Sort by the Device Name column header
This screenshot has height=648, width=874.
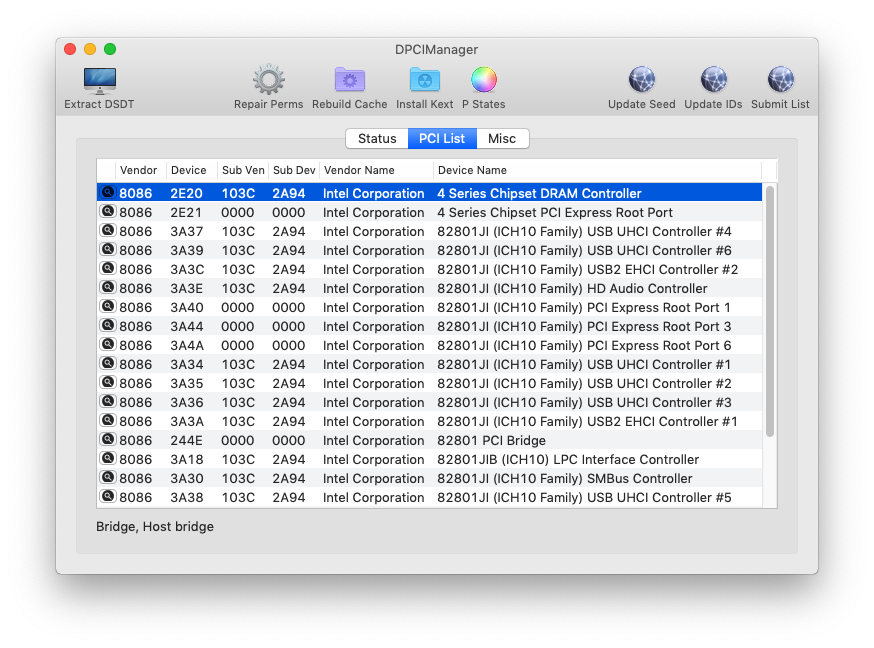(472, 170)
